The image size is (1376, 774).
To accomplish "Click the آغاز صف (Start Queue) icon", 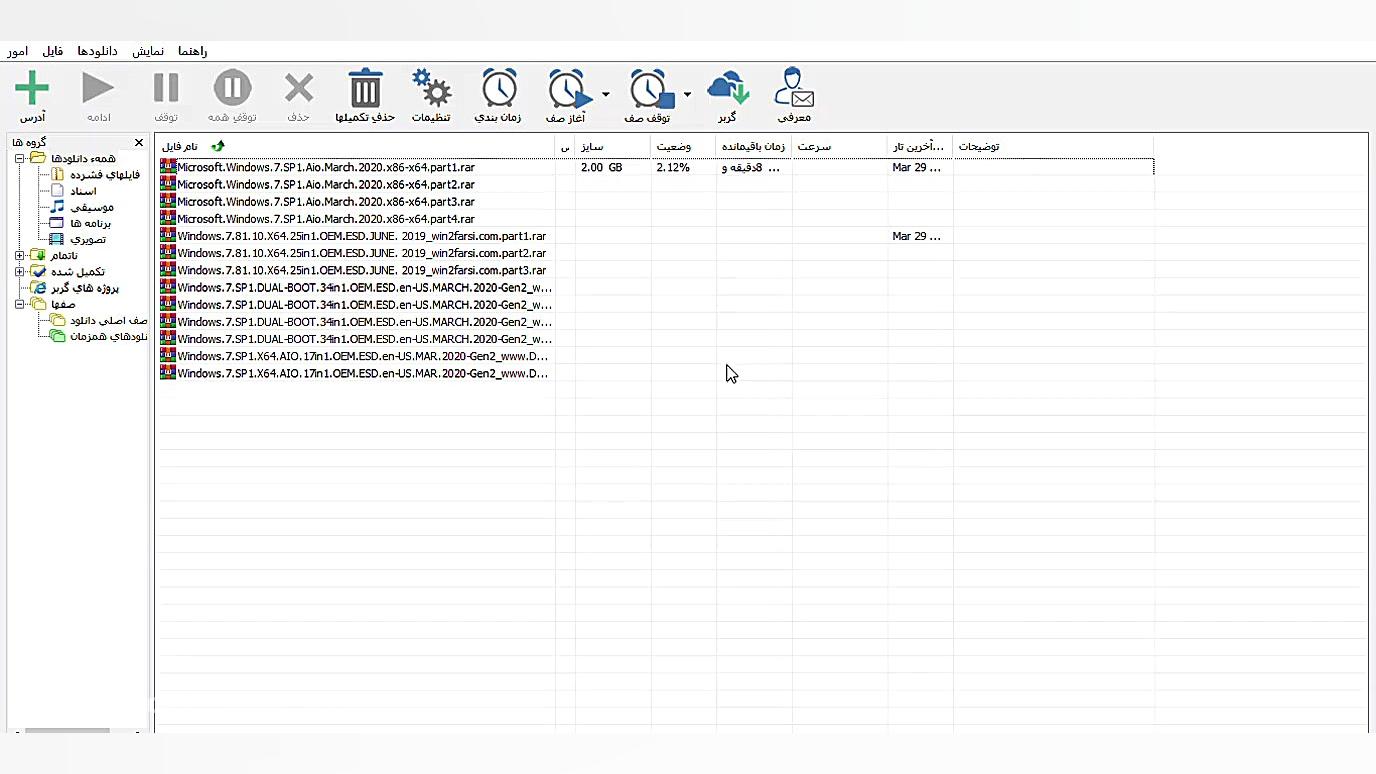I will 569,89.
